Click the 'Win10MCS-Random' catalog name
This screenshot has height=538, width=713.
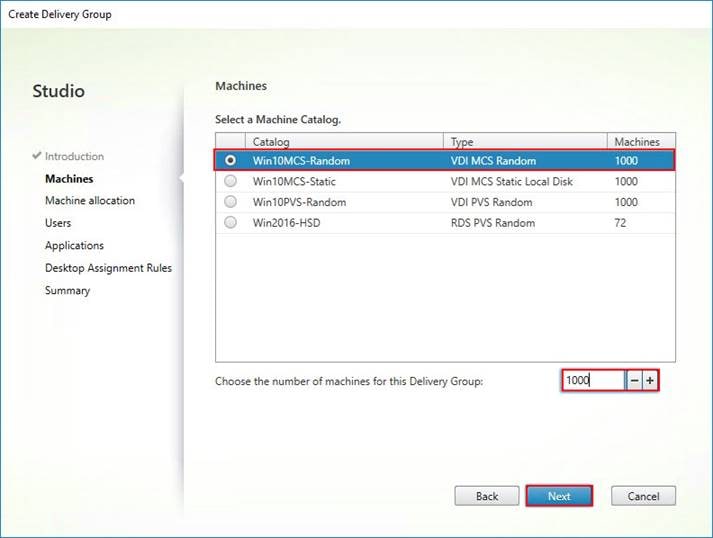pyautogui.click(x=301, y=161)
